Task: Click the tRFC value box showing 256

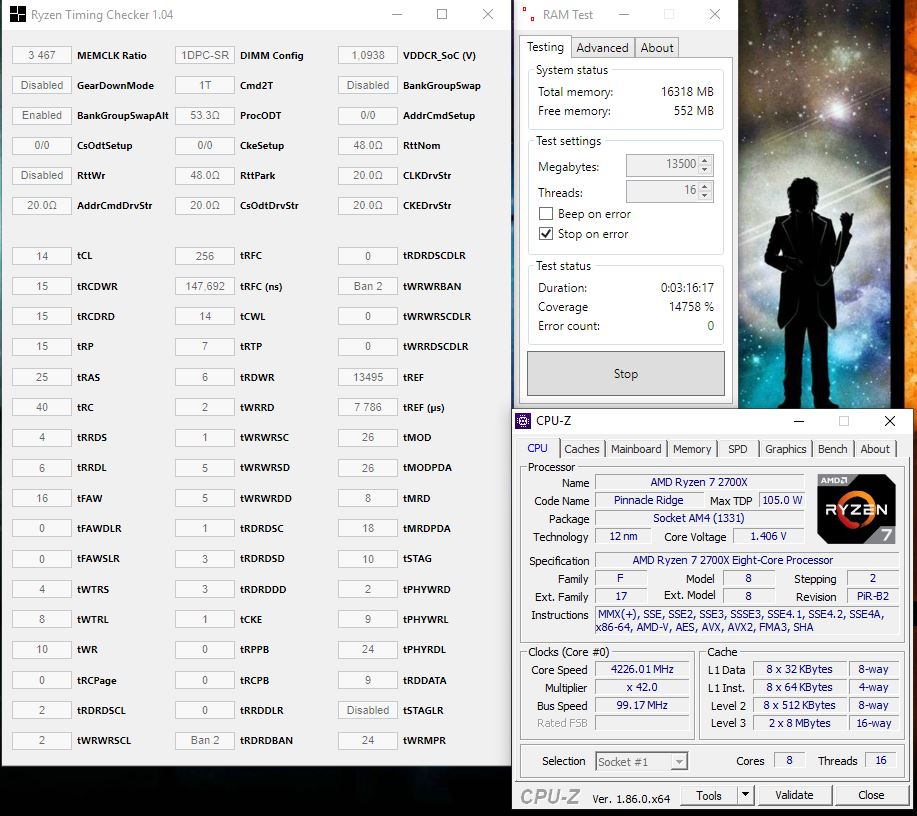Action: (205, 256)
